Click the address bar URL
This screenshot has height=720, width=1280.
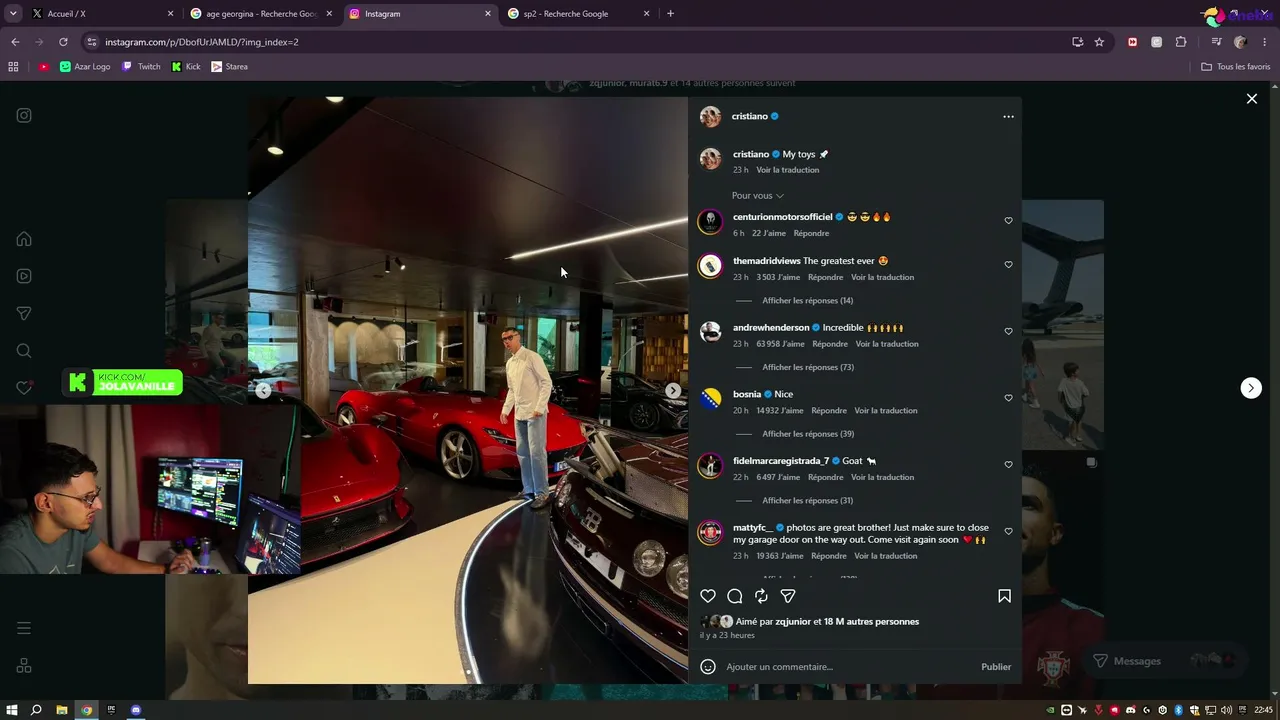coord(201,42)
